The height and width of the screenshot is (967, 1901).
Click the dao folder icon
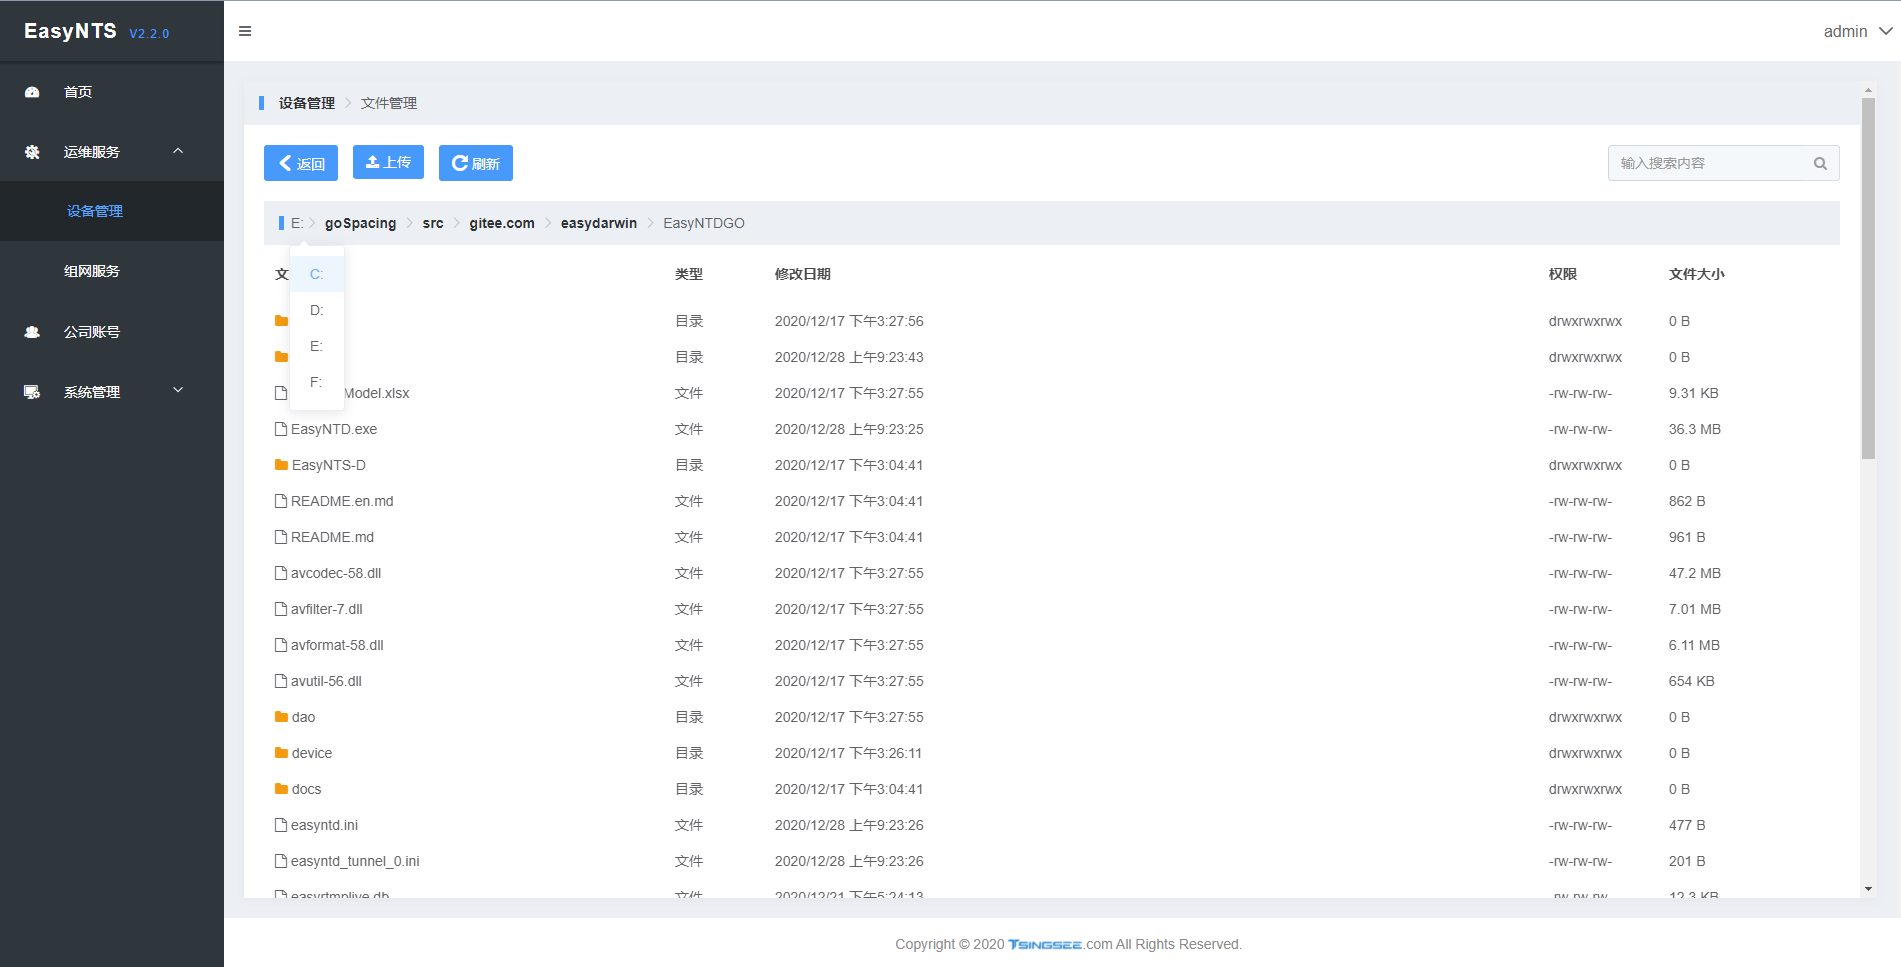(x=281, y=717)
